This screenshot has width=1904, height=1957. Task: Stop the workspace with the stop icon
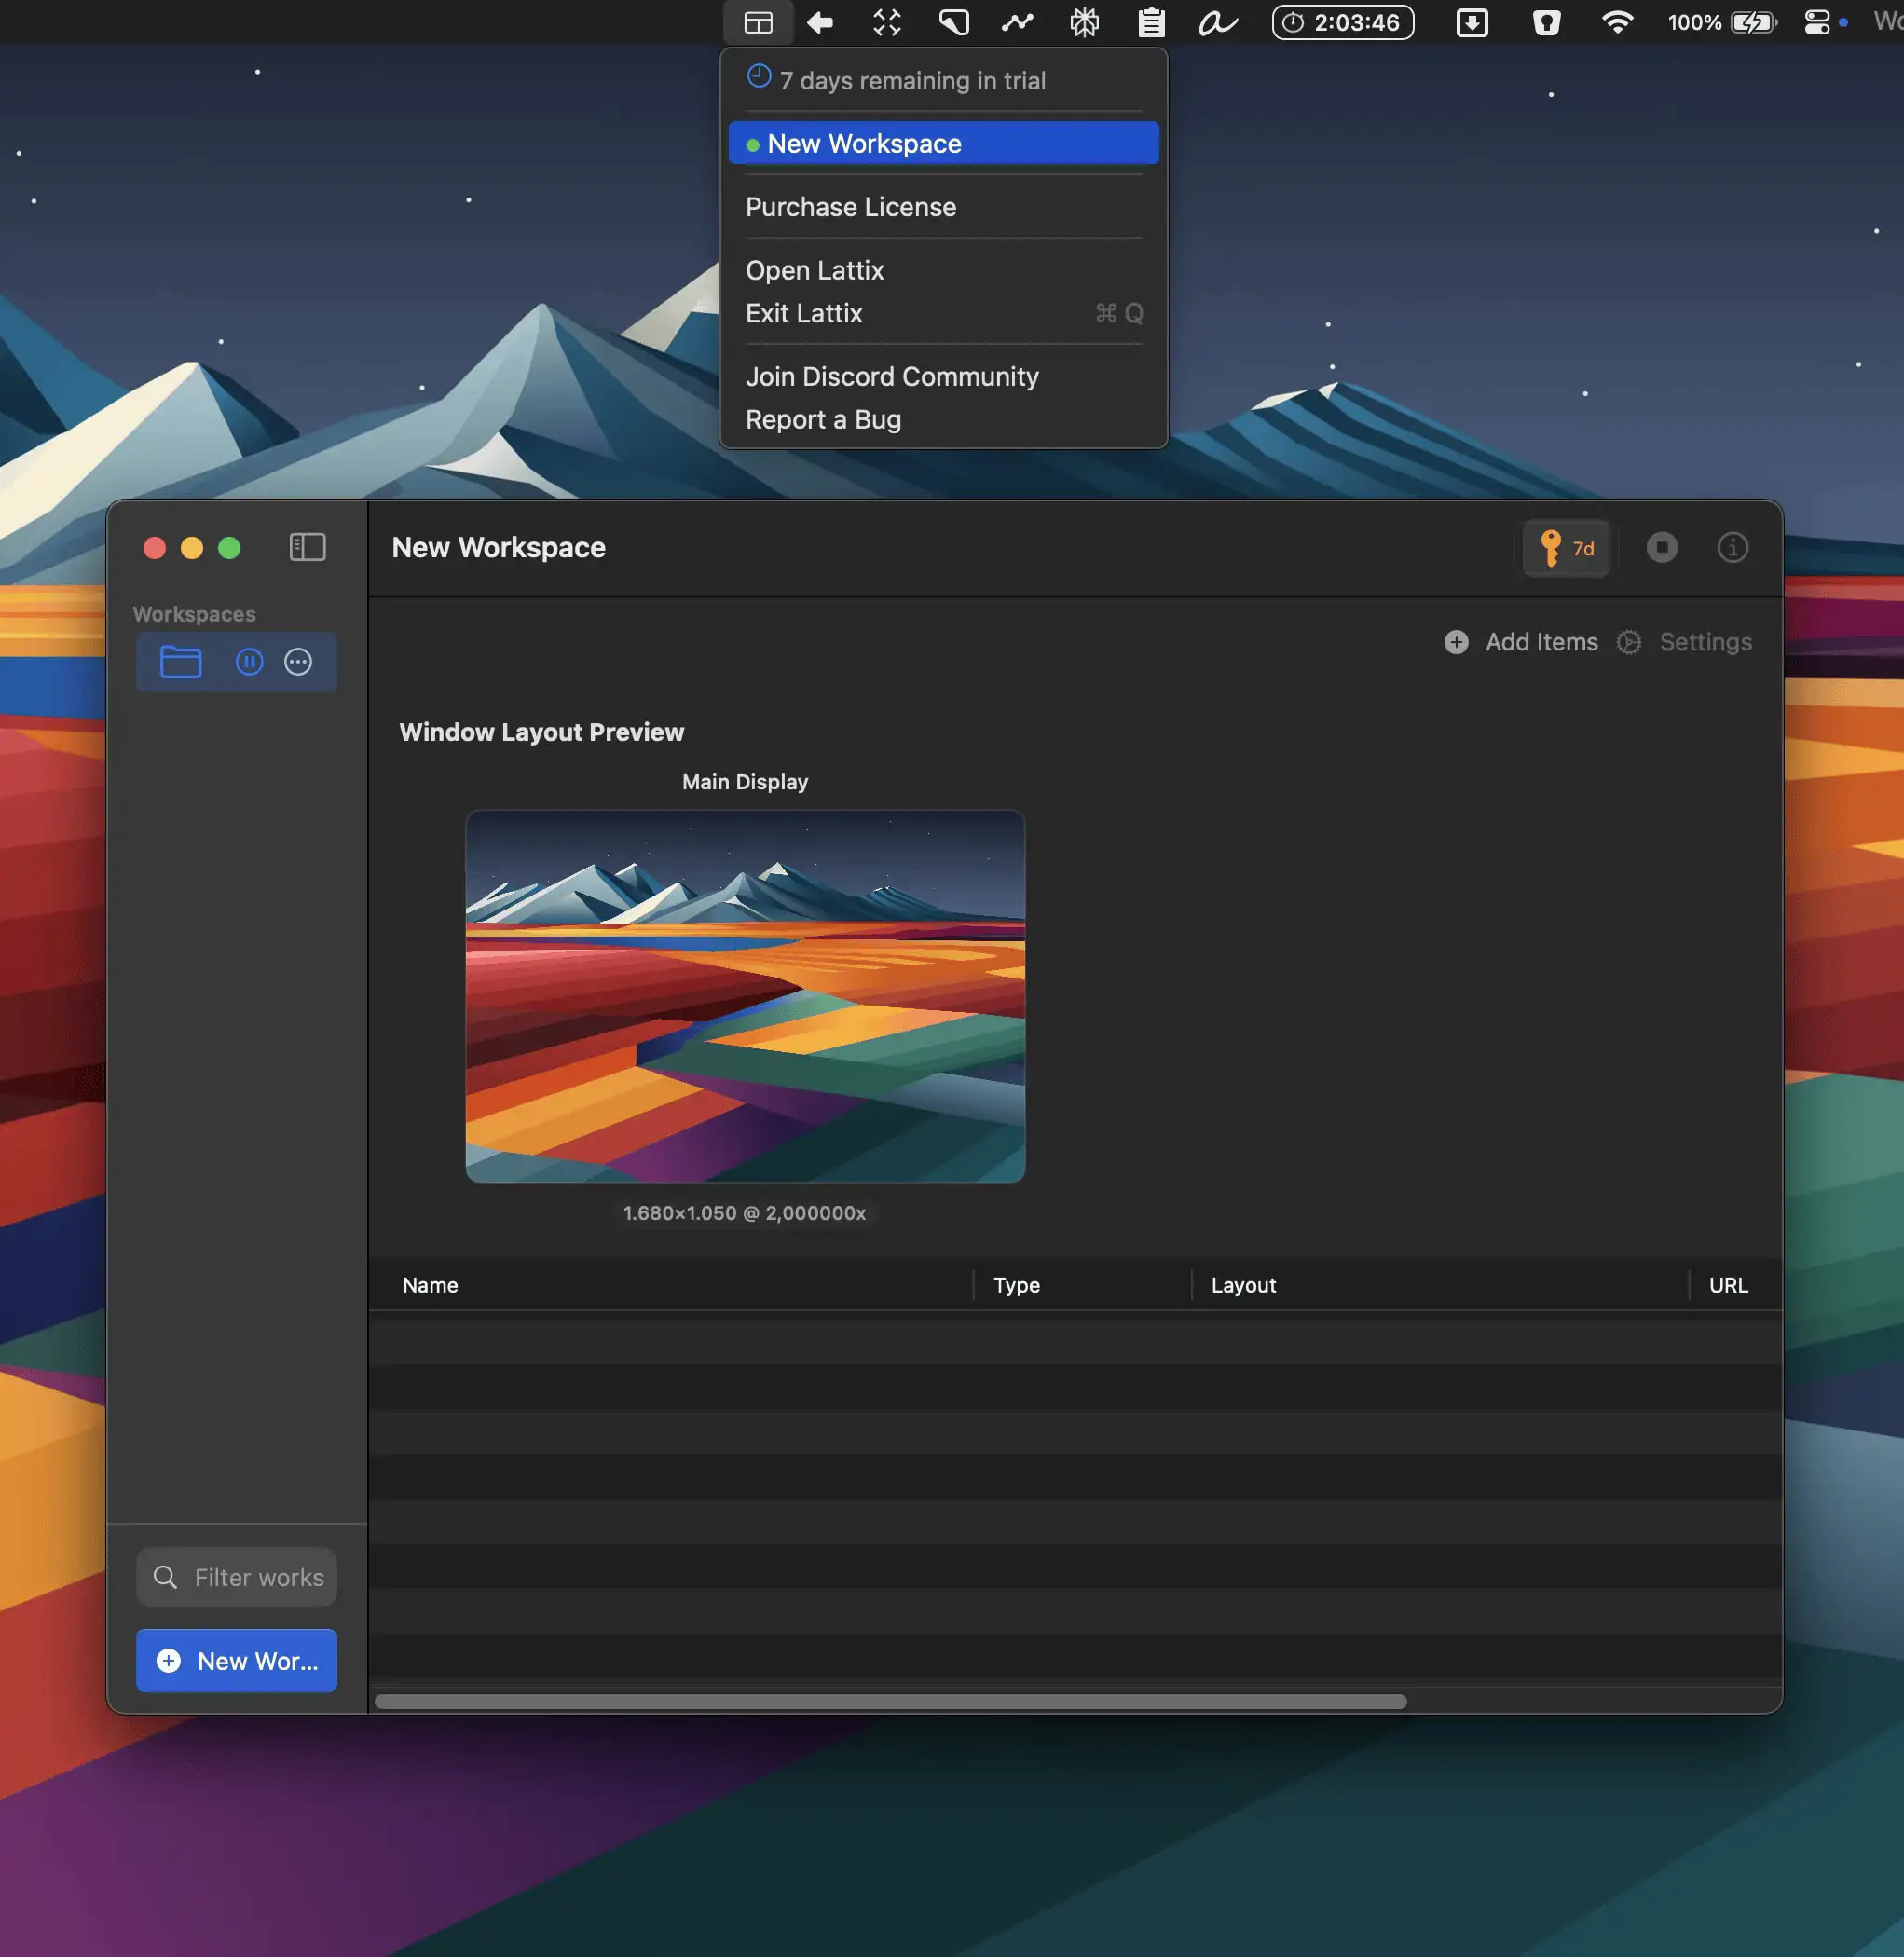(x=1661, y=547)
